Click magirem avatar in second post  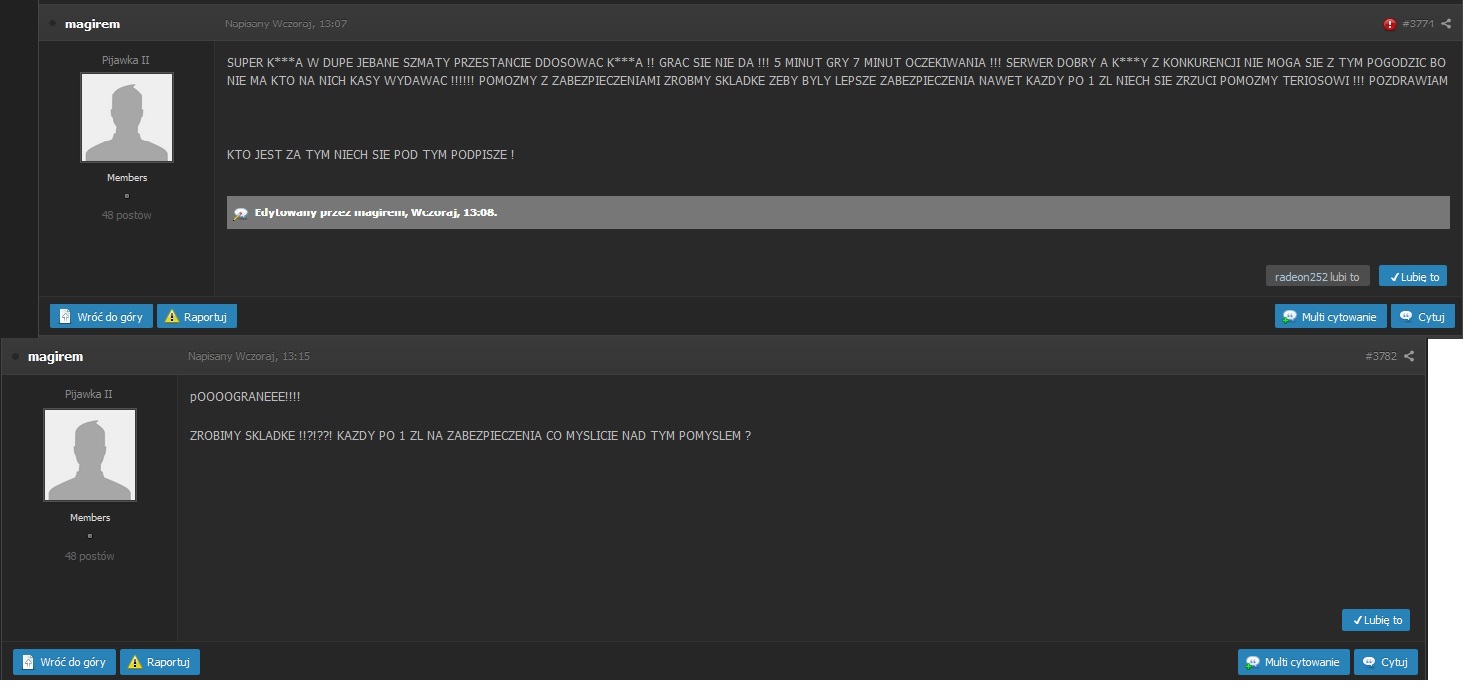coord(90,455)
